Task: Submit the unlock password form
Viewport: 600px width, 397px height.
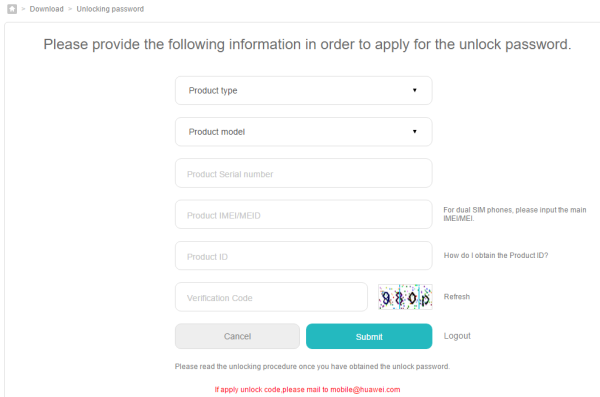Action: point(369,336)
